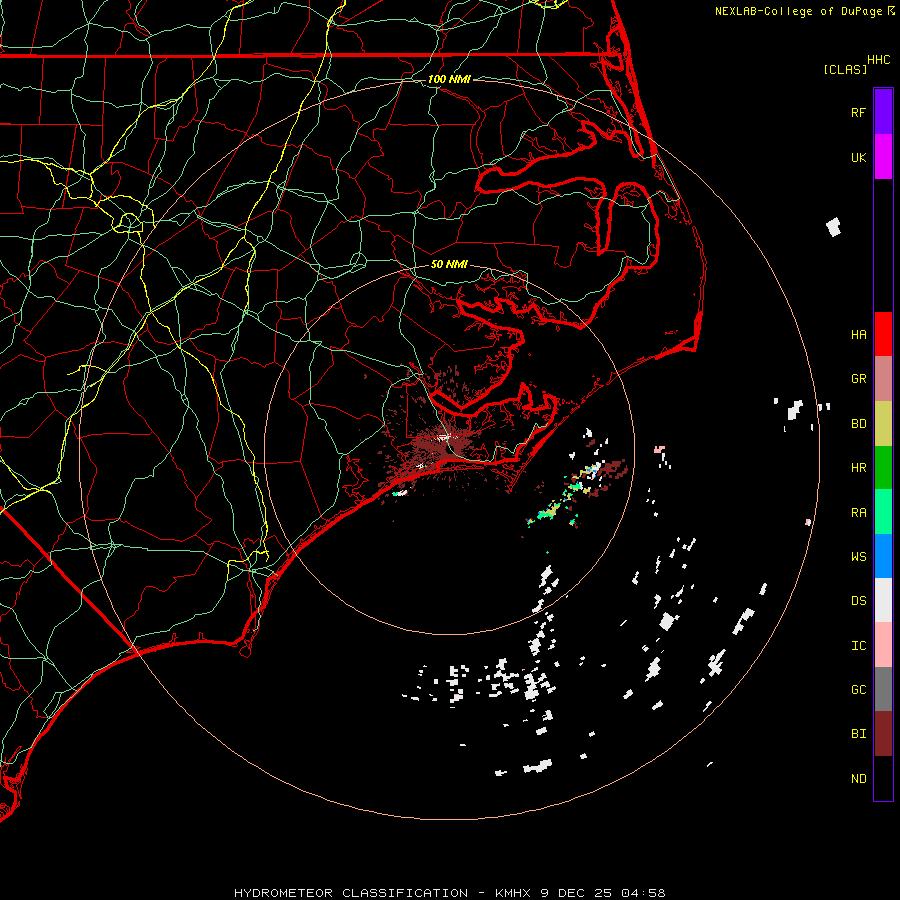900x900 pixels.
Task: Click the IC legend label
Action: coord(858,645)
